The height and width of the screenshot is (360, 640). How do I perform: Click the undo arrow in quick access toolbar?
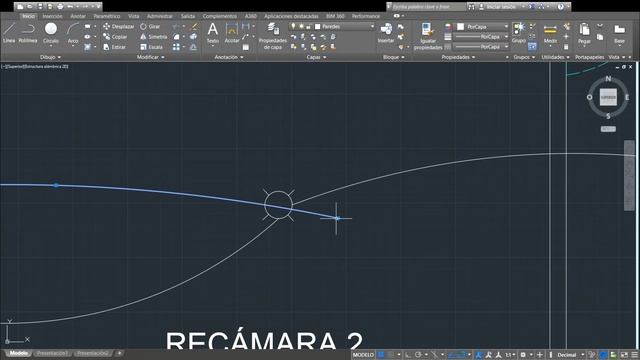[x=70, y=7]
